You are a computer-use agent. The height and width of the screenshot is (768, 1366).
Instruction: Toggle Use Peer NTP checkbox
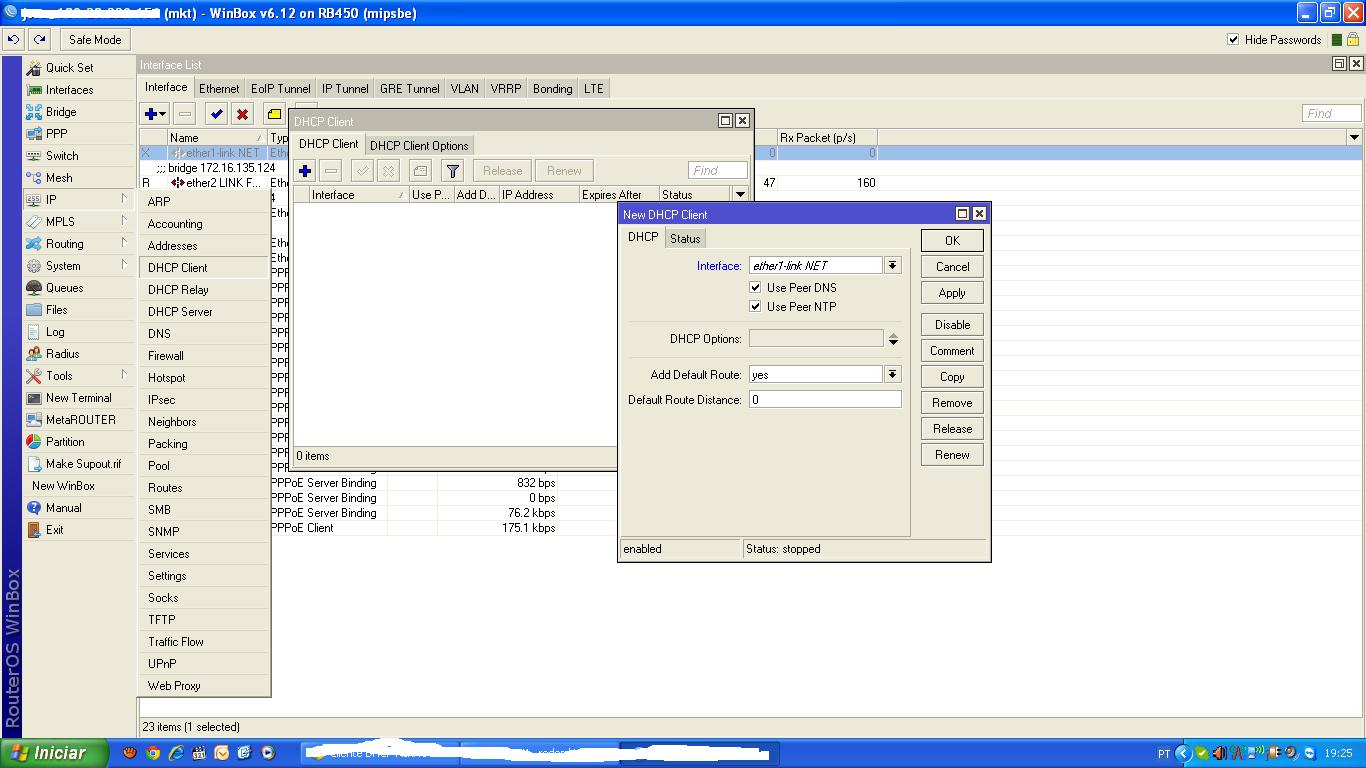point(755,307)
